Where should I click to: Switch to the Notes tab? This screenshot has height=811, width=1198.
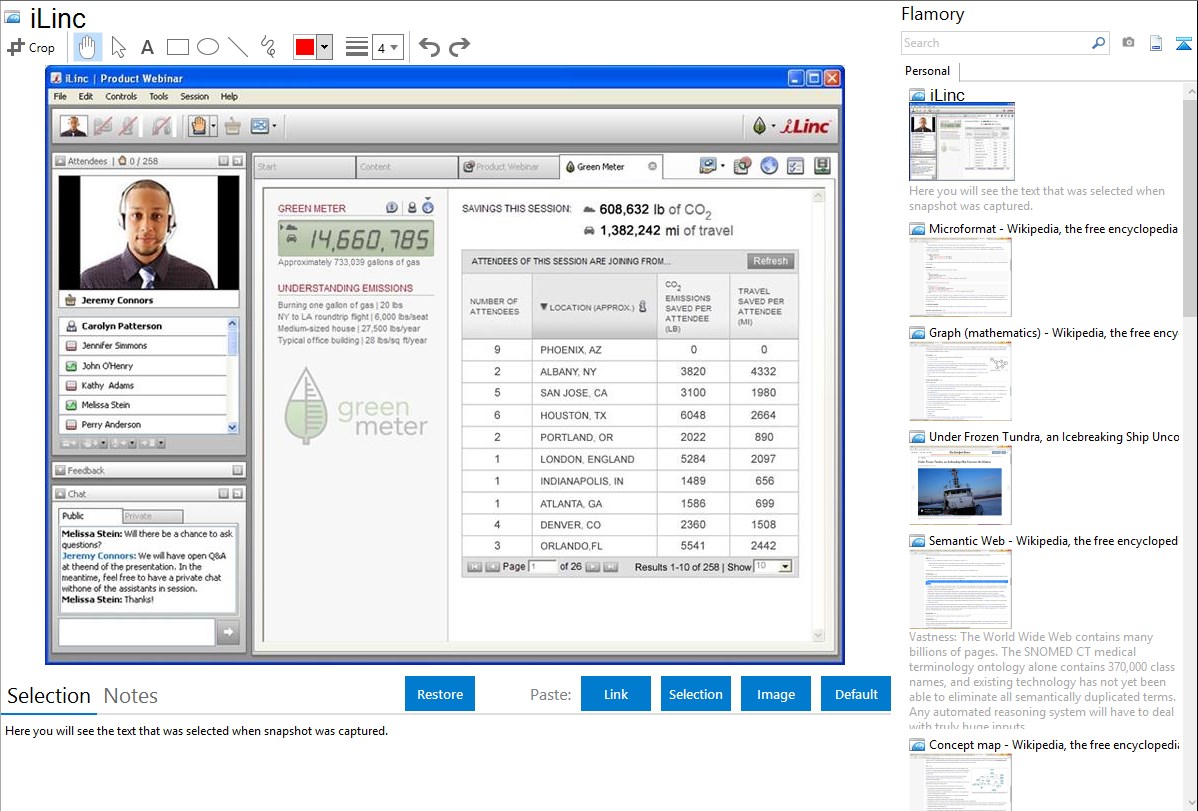(131, 696)
